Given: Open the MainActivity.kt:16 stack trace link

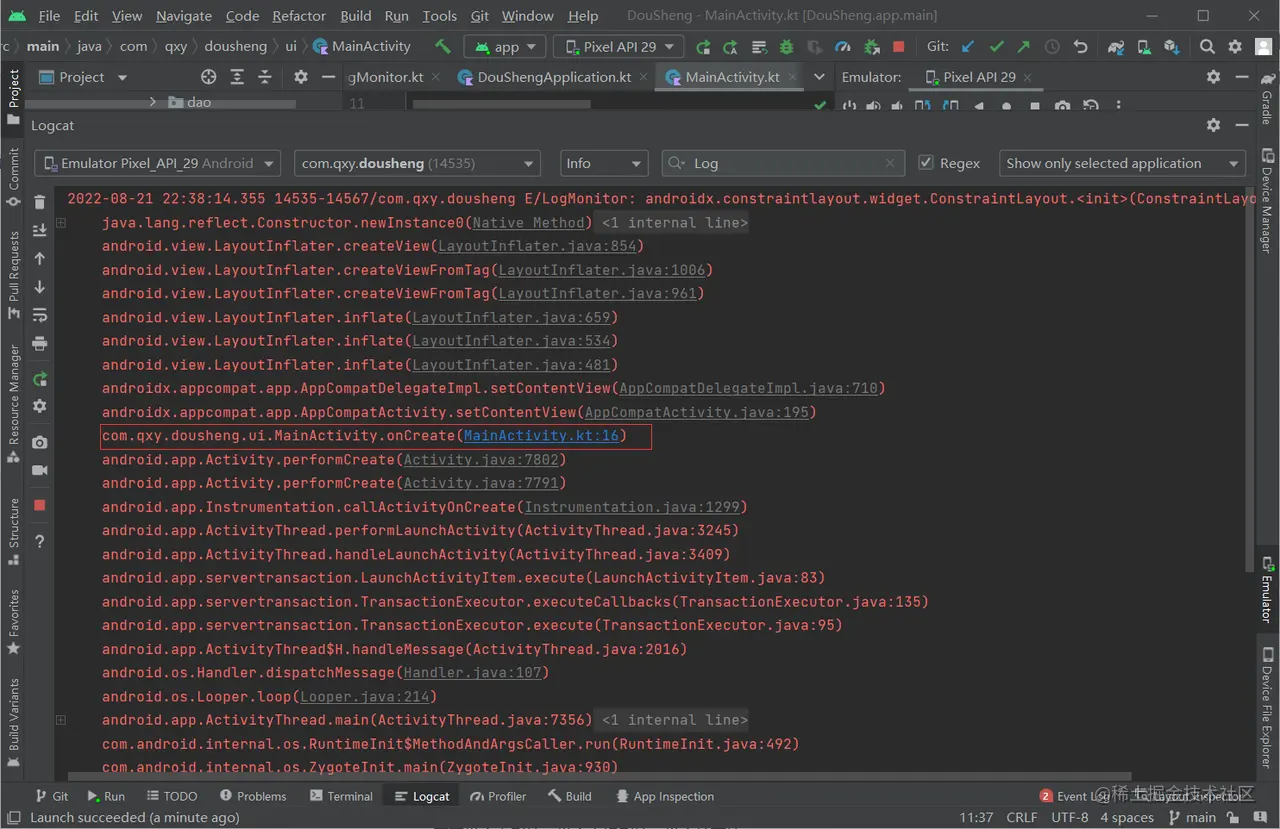Looking at the screenshot, I should pos(541,436).
